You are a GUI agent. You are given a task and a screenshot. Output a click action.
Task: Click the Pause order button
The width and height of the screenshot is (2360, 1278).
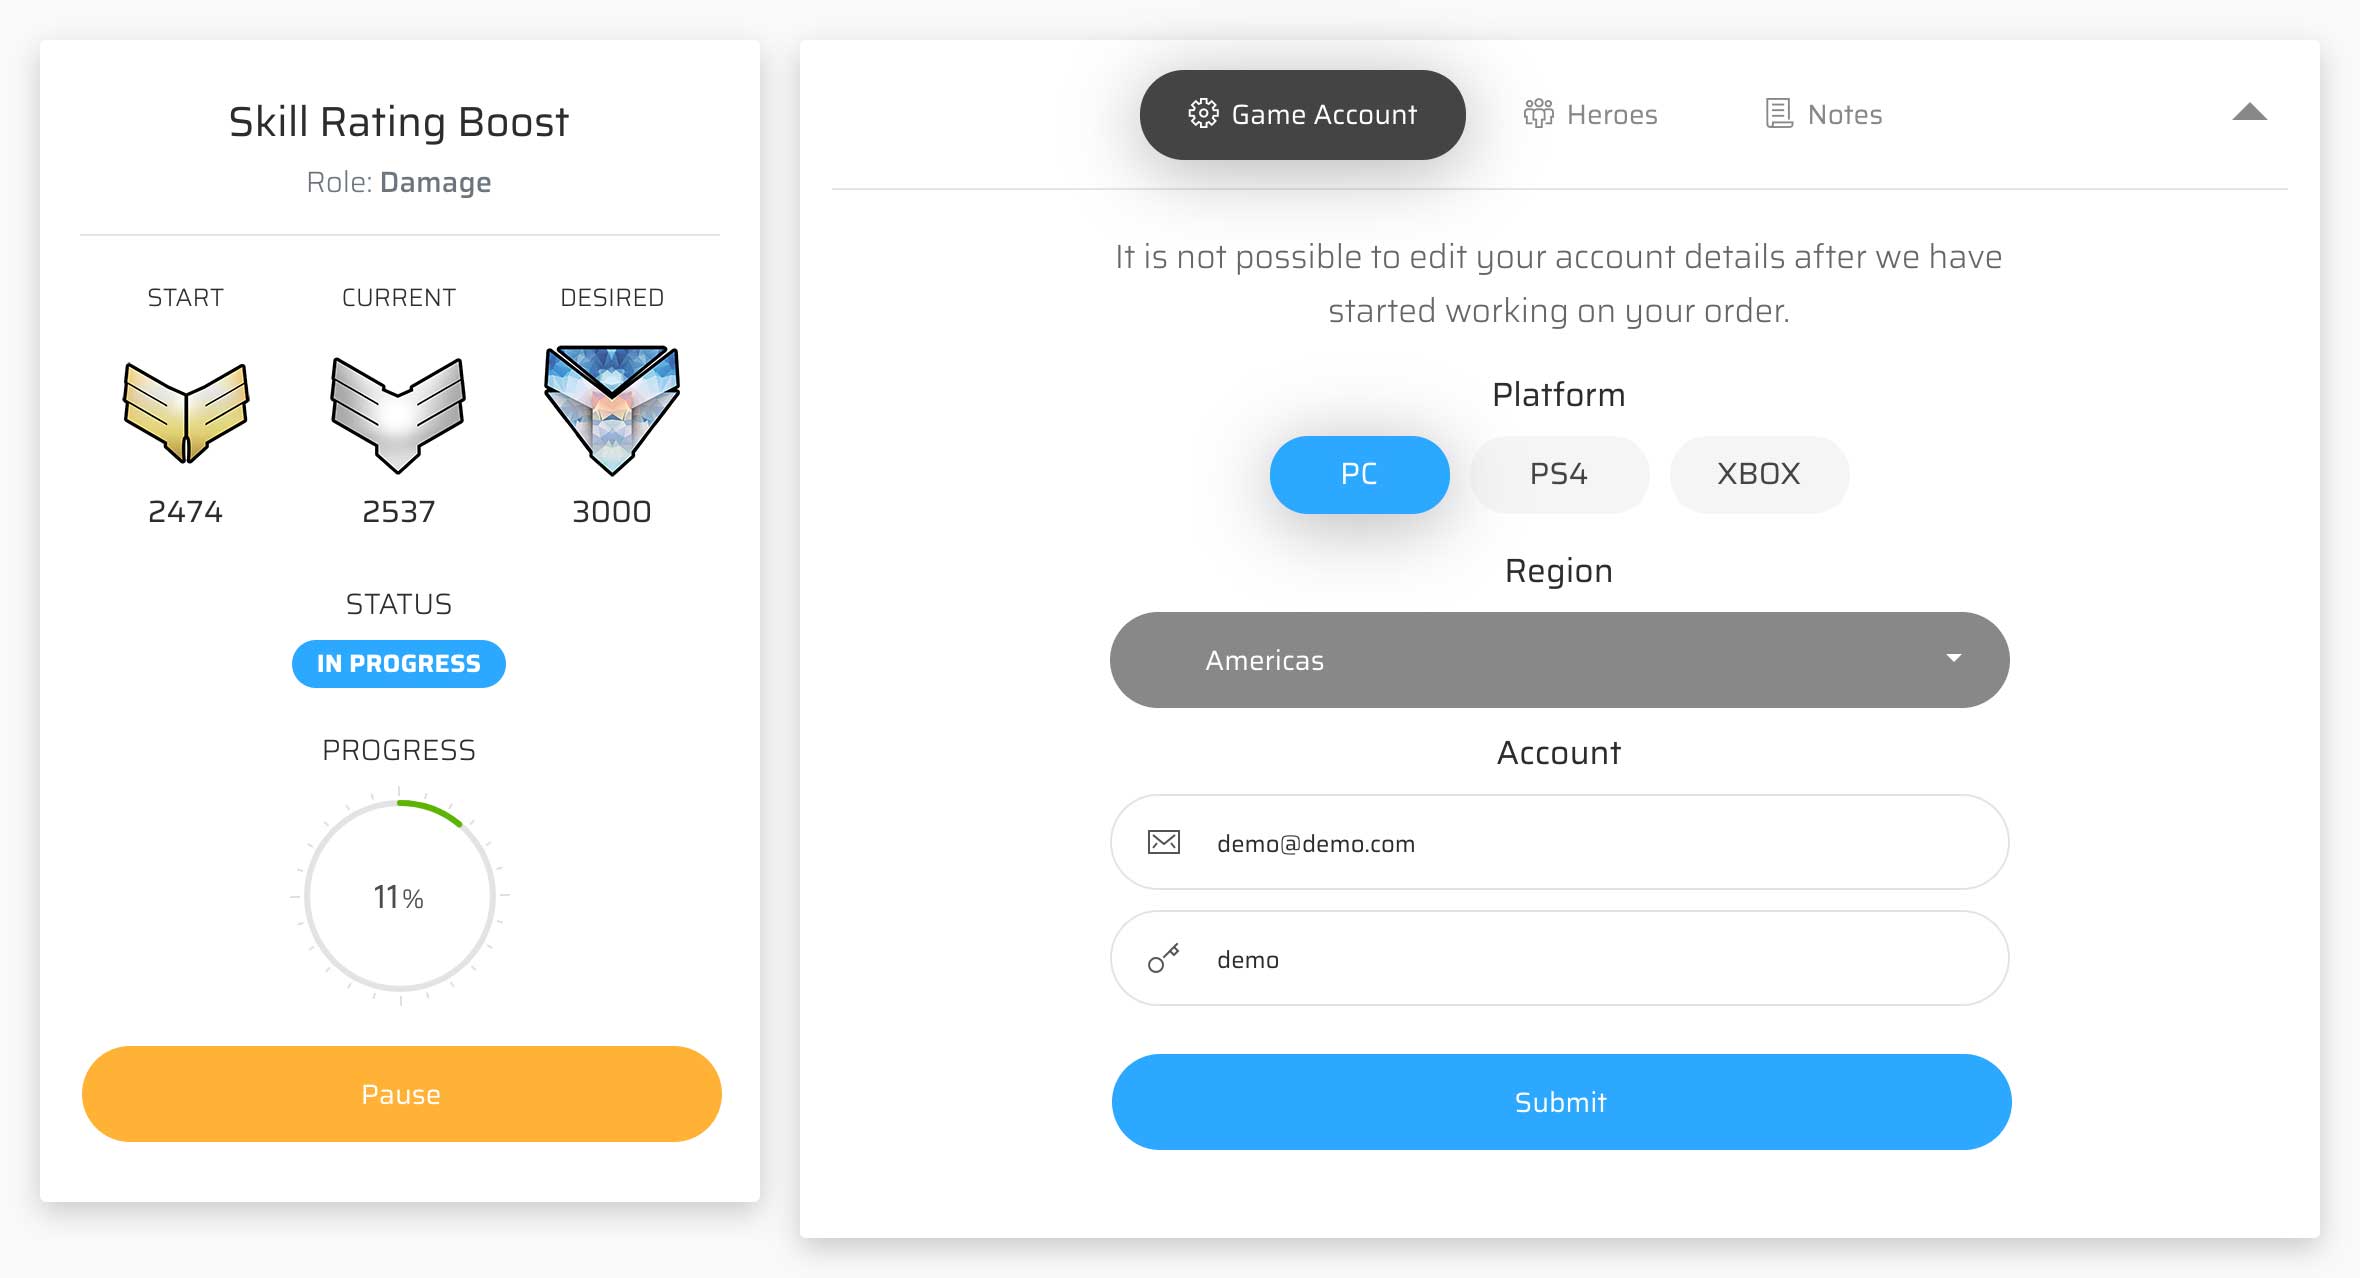[x=400, y=1094]
